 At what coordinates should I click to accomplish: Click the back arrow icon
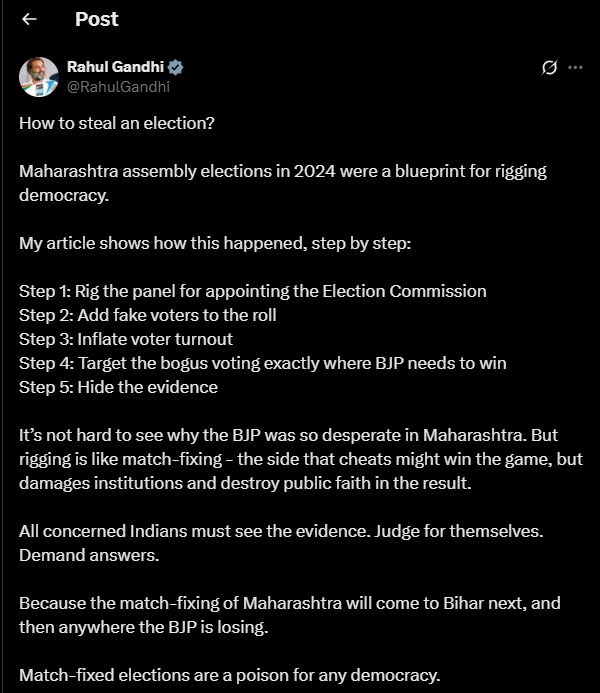coord(29,19)
